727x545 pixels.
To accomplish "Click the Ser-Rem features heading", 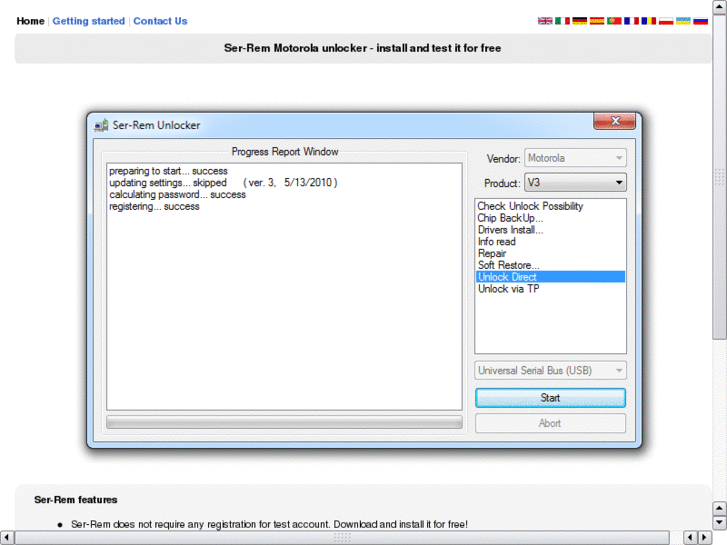I will (76, 500).
